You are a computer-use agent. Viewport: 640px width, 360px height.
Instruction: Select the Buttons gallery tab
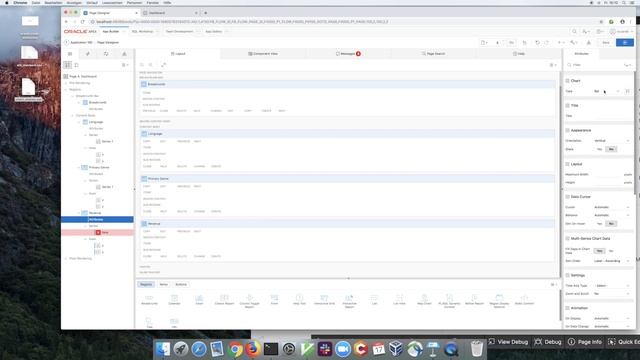181,284
